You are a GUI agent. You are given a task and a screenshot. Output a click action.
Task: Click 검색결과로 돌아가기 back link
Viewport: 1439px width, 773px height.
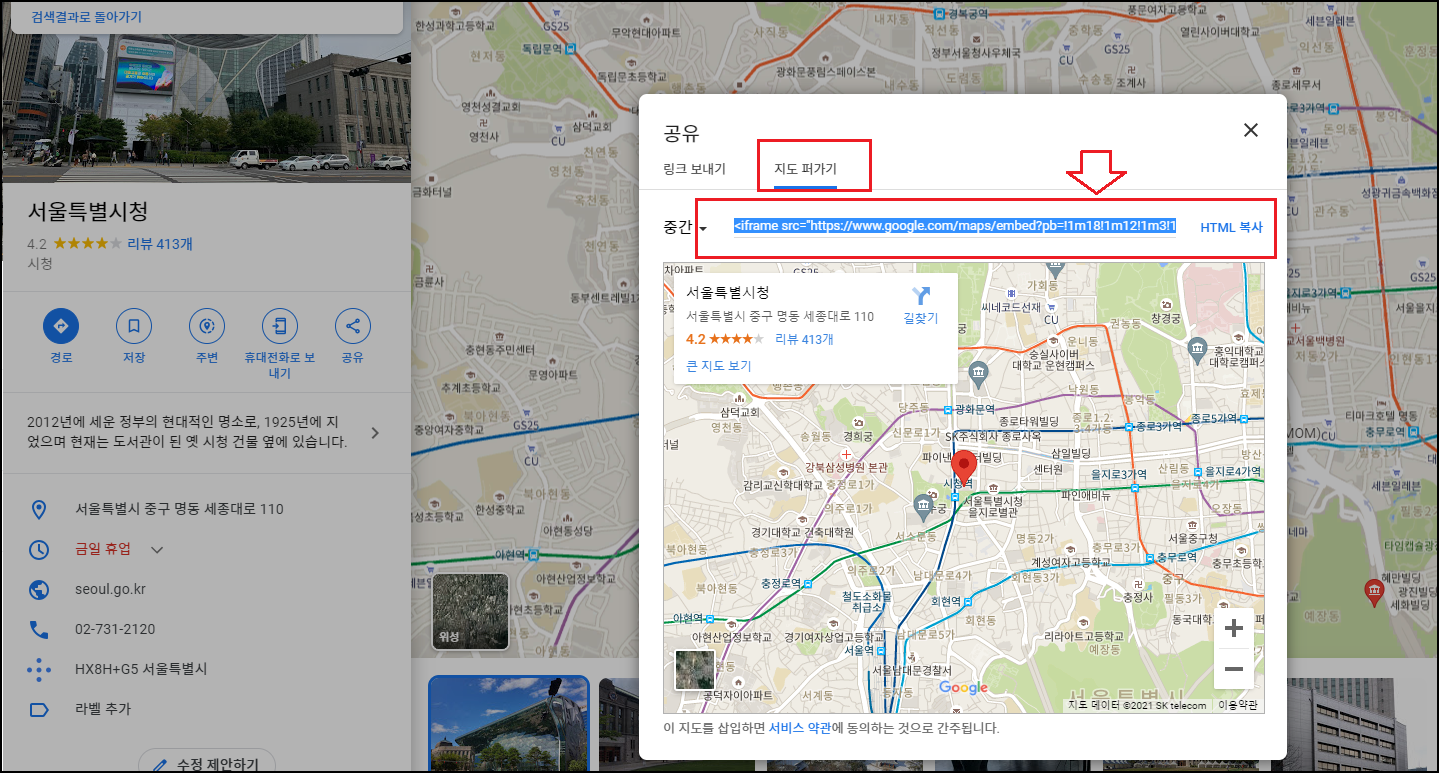click(86, 17)
